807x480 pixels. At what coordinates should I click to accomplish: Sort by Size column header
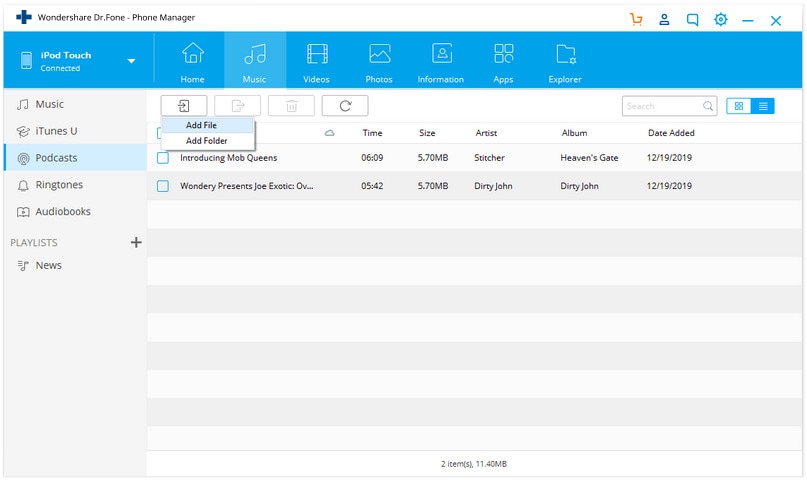click(427, 133)
